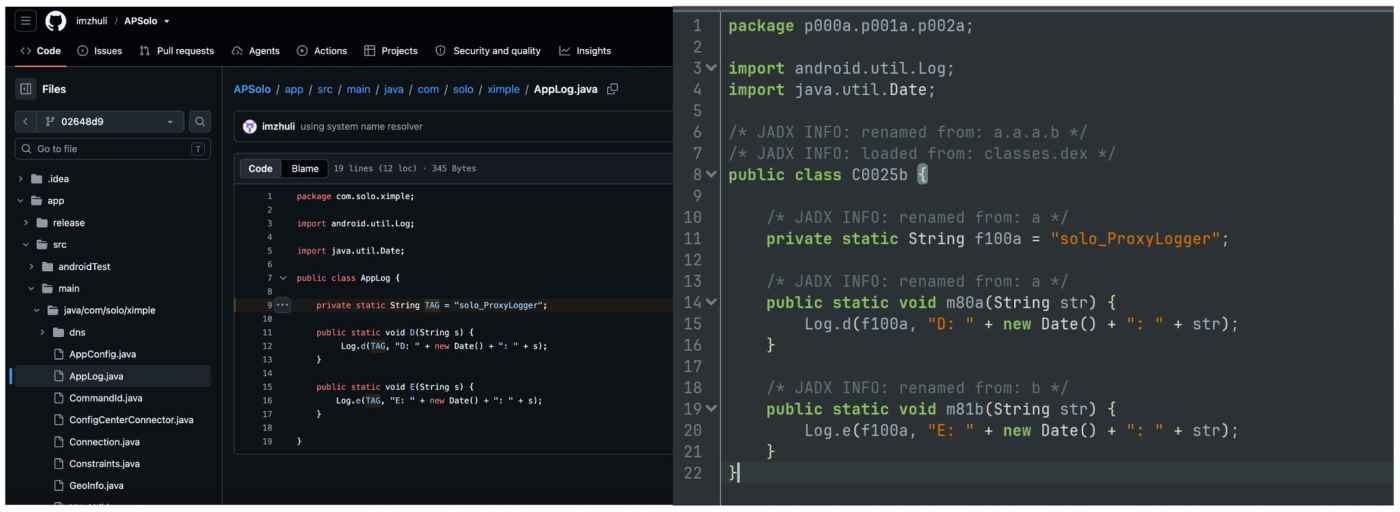The width and height of the screenshot is (1400, 512).
Task: Open the Issues tab
Action: 99,51
